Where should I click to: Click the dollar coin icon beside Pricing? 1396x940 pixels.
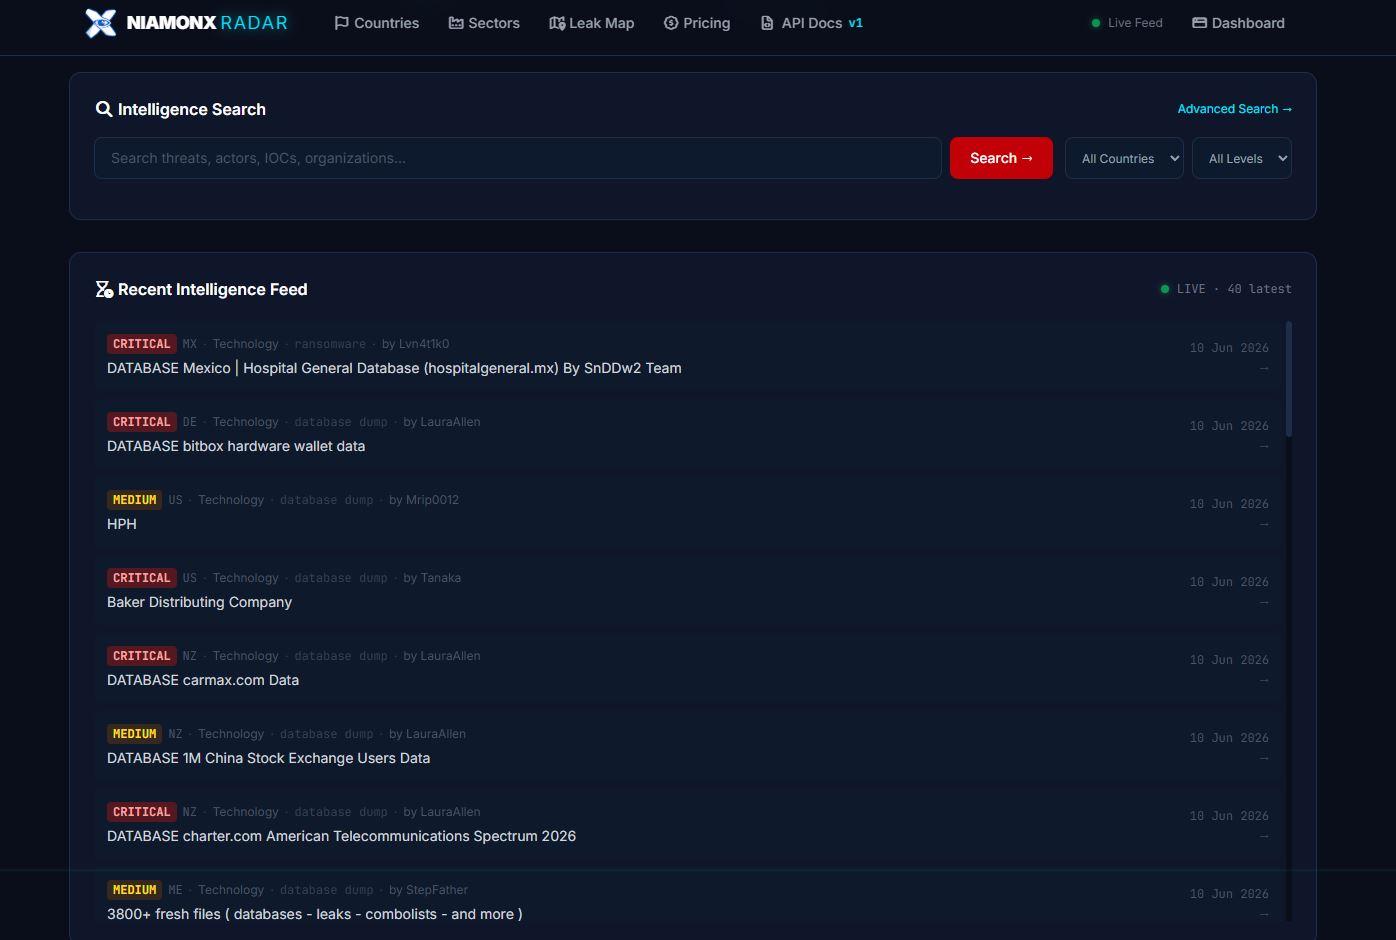[671, 22]
